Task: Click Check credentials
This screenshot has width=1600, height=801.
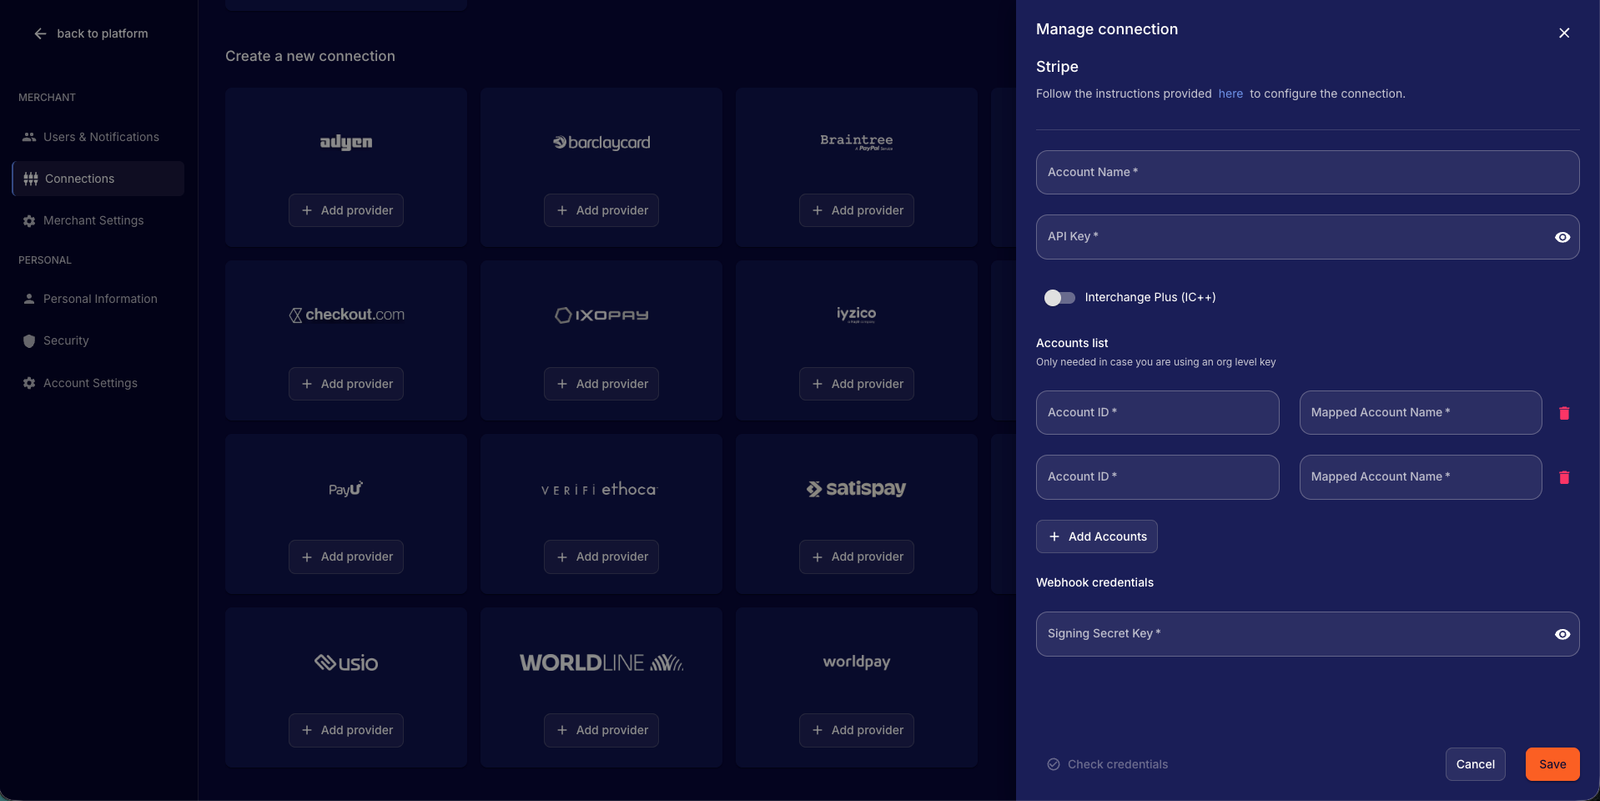Action: click(1107, 765)
